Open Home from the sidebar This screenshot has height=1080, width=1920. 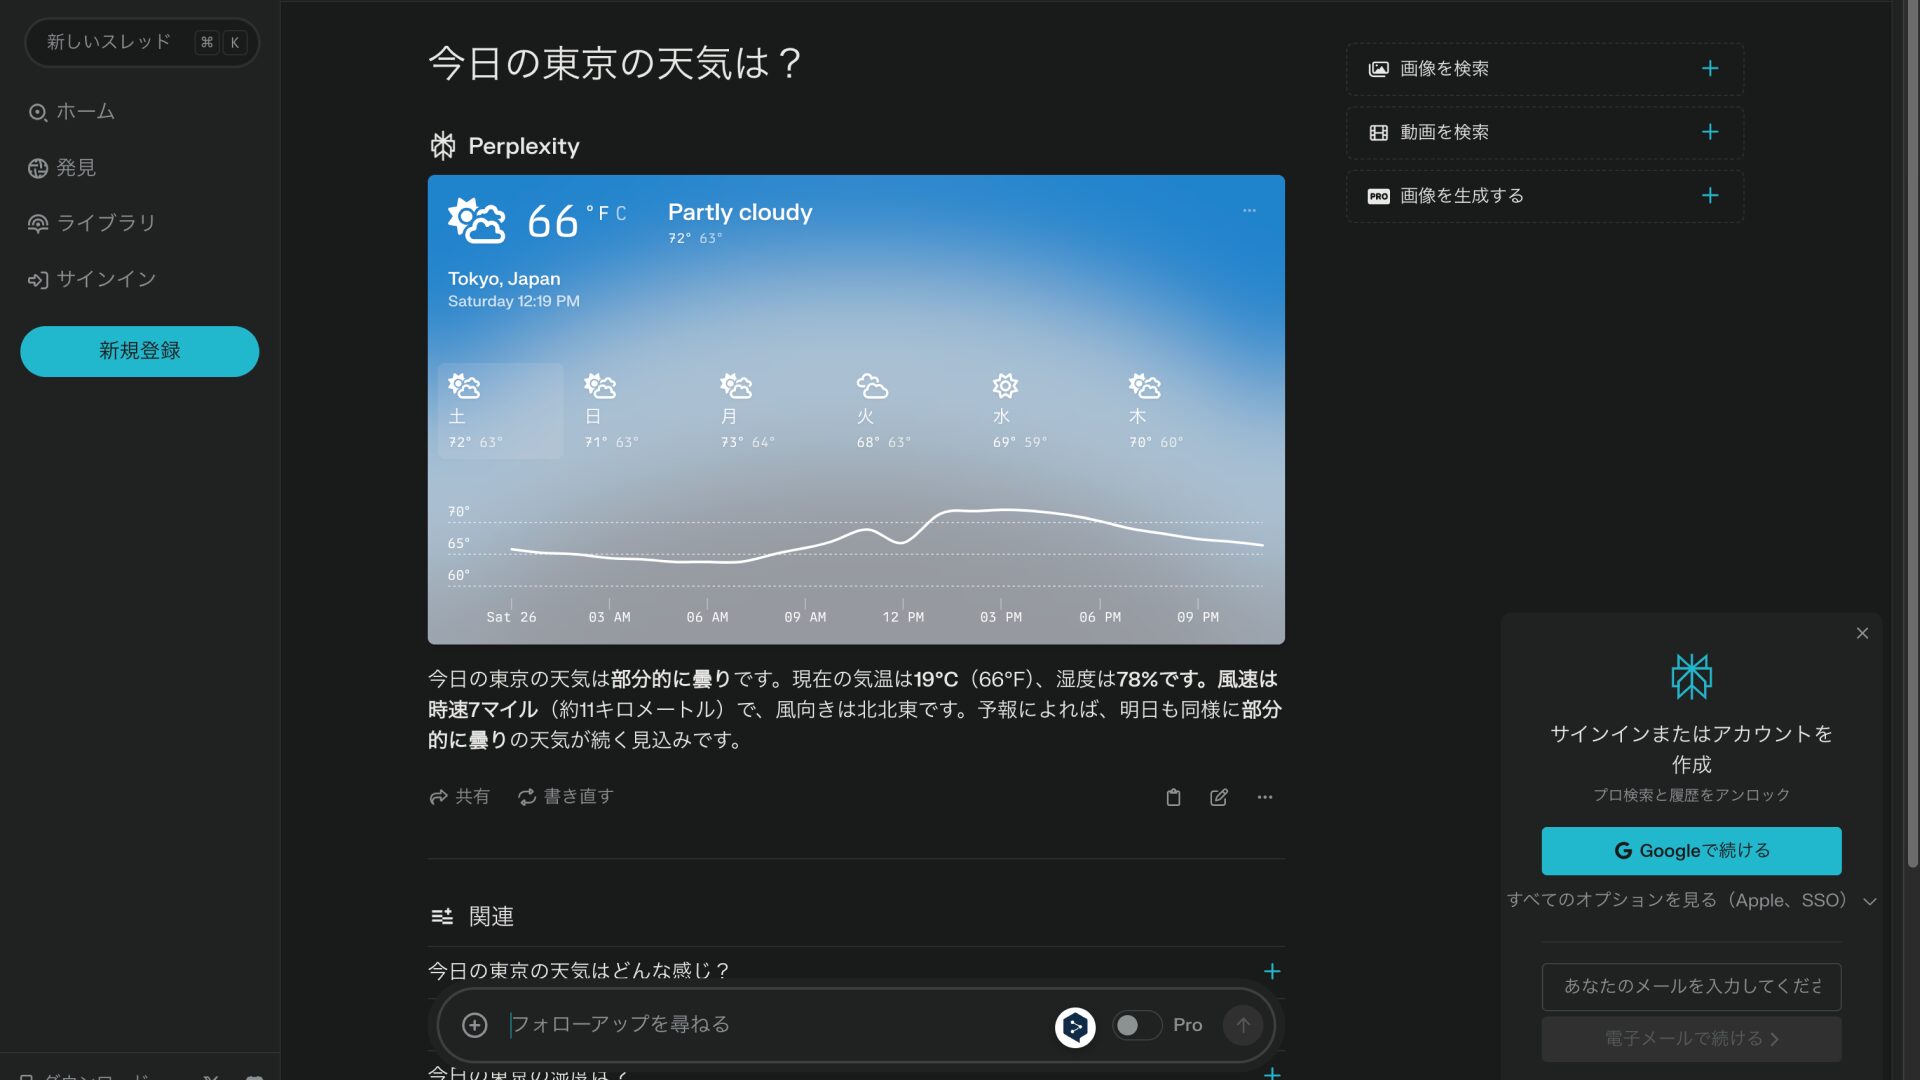pyautogui.click(x=85, y=112)
